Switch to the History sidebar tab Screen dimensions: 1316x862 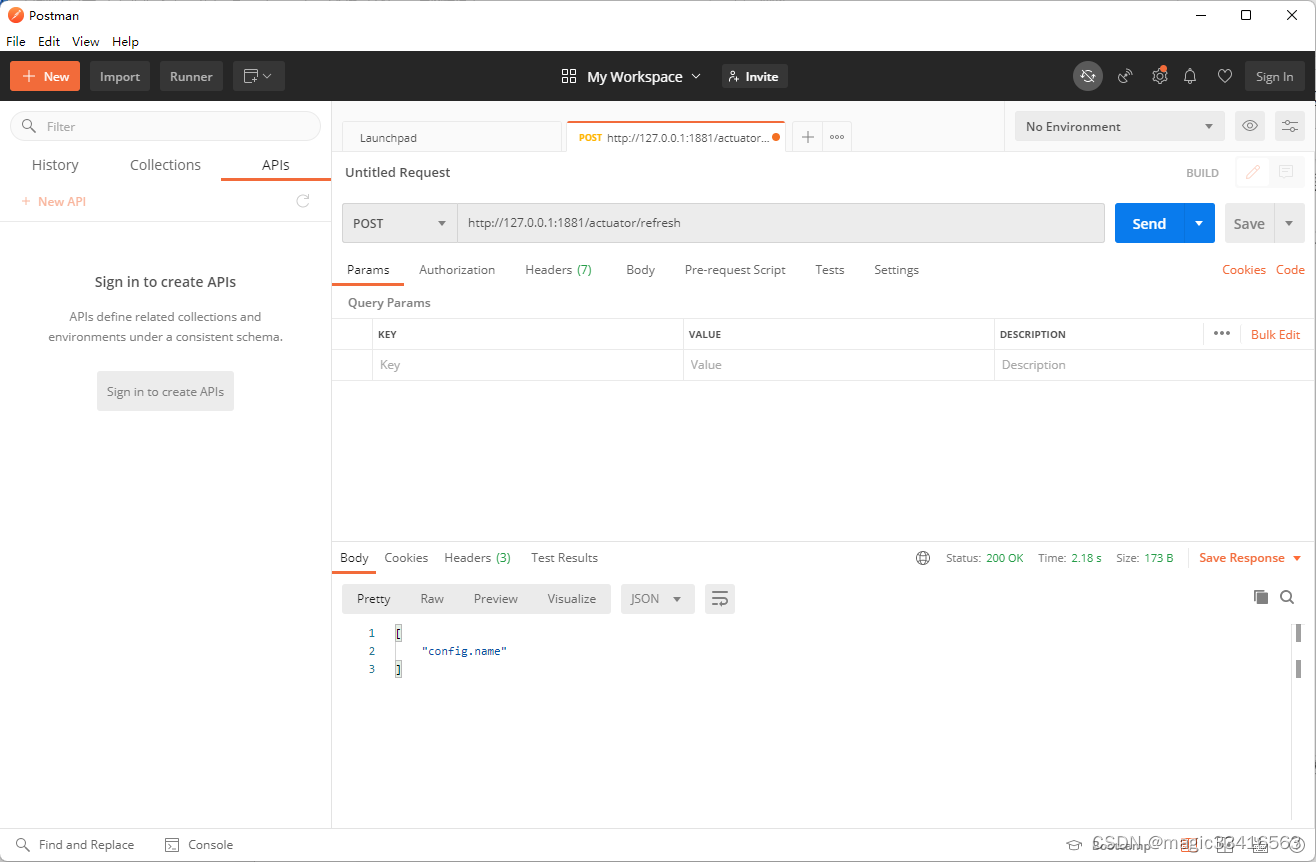click(55, 165)
